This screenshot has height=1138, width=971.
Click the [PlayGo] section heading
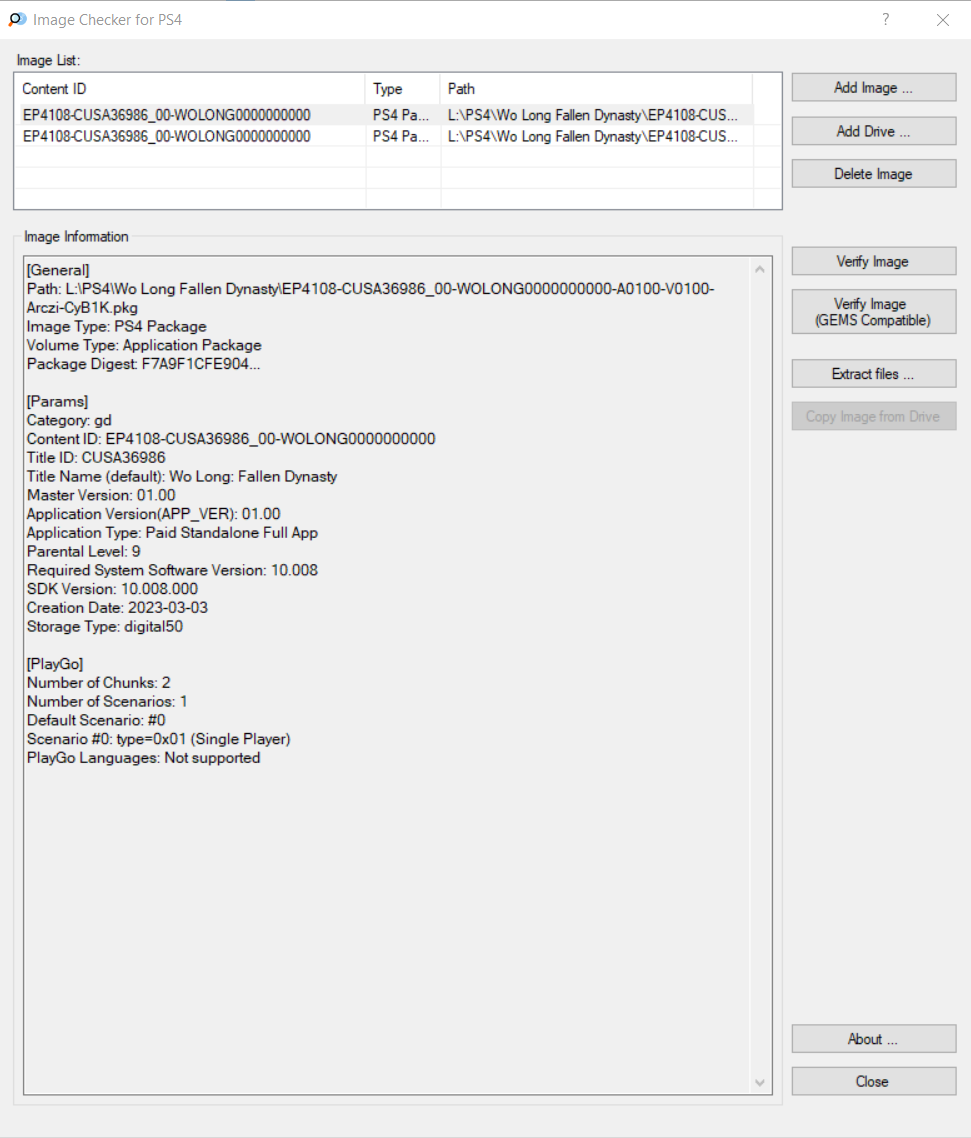click(54, 664)
